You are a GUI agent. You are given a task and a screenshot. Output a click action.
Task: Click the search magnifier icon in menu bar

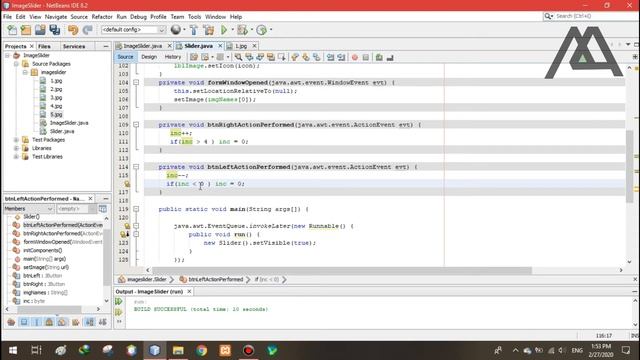tap(548, 16)
